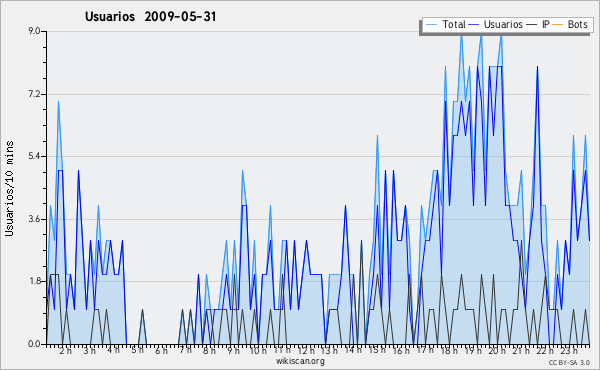Click the '16 h' x-axis label
The image size is (600, 370).
401,350
